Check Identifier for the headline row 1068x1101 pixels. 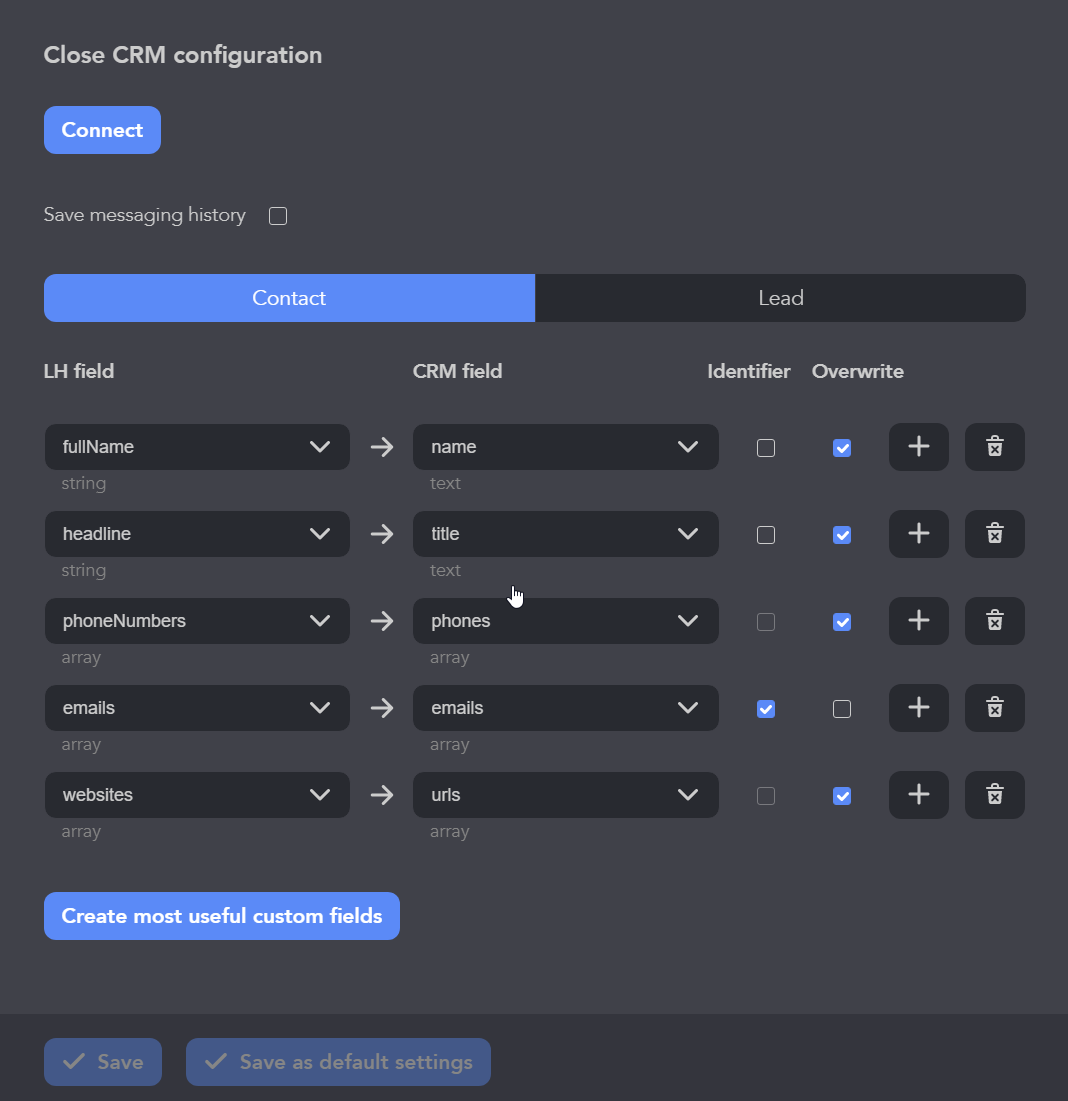(x=766, y=535)
